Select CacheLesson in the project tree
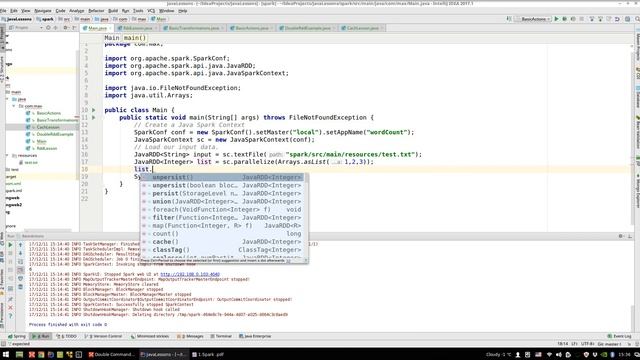Image resolution: width=640 pixels, height=360 pixels. click(48, 127)
